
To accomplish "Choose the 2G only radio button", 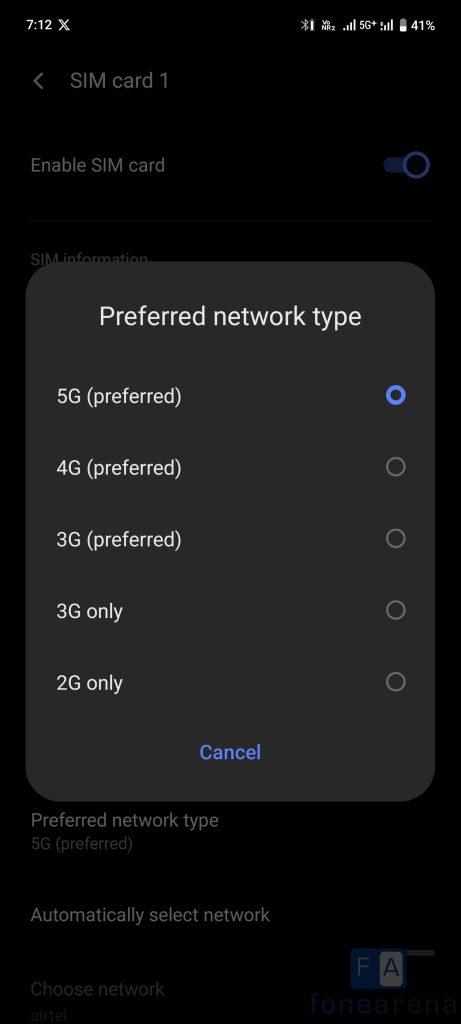I will click(396, 682).
